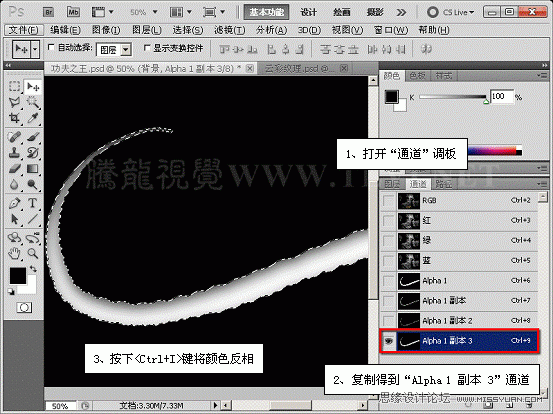553x414 pixels.
Task: Select the 设计 workspace button
Action: coord(309,12)
